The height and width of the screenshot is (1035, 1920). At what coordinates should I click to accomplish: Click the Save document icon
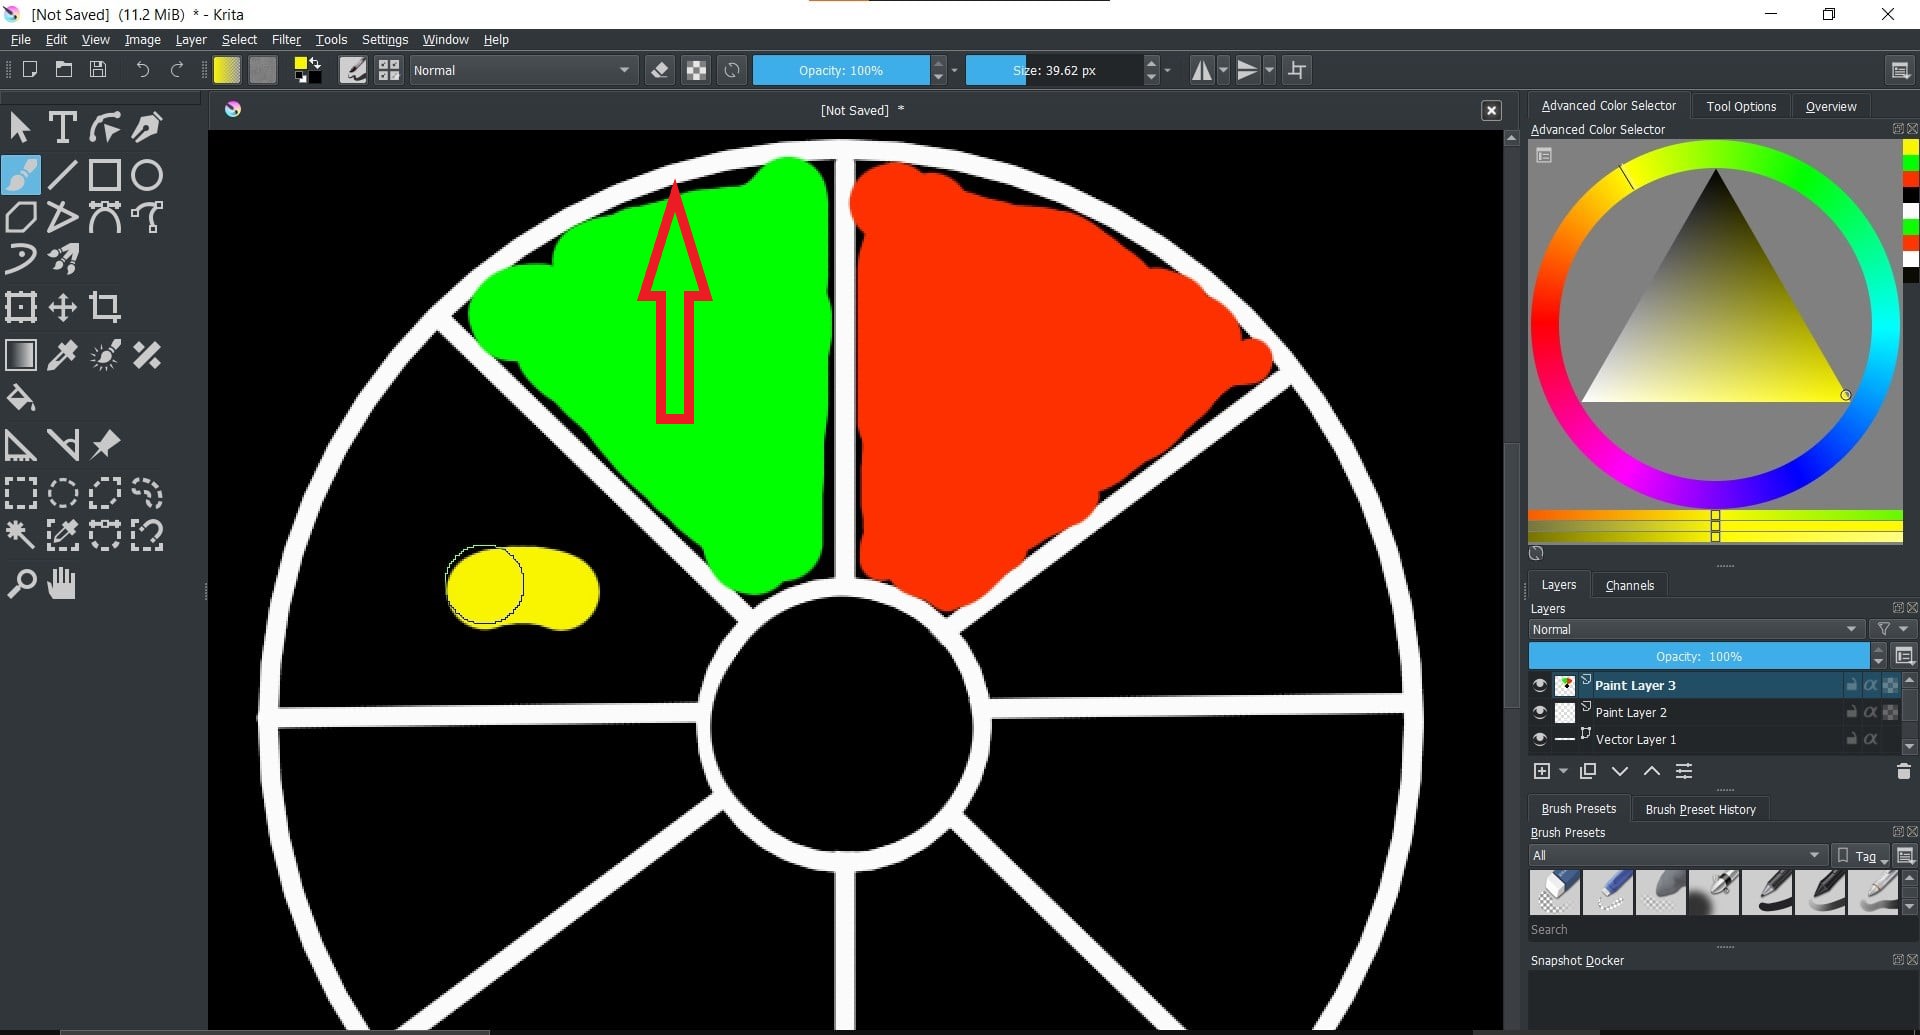click(x=98, y=70)
